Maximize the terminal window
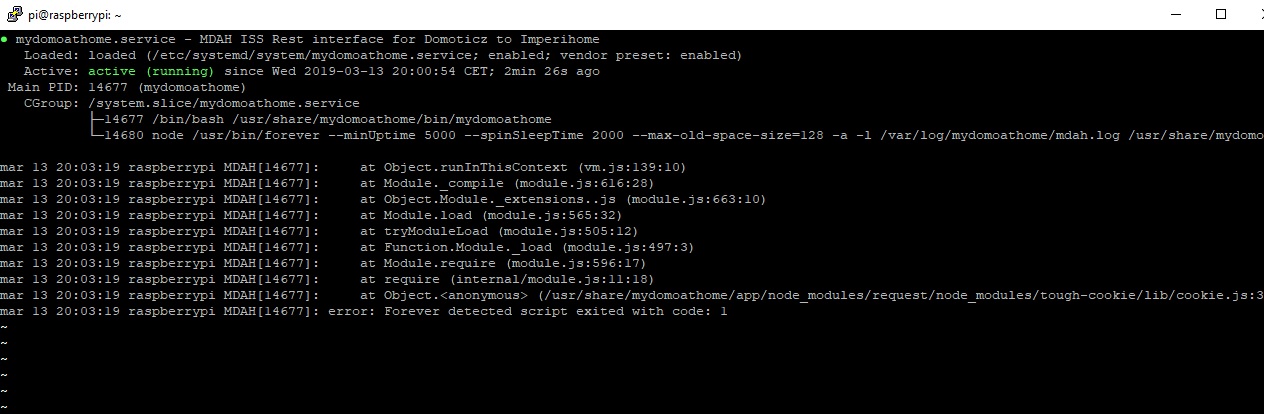 tap(1220, 15)
